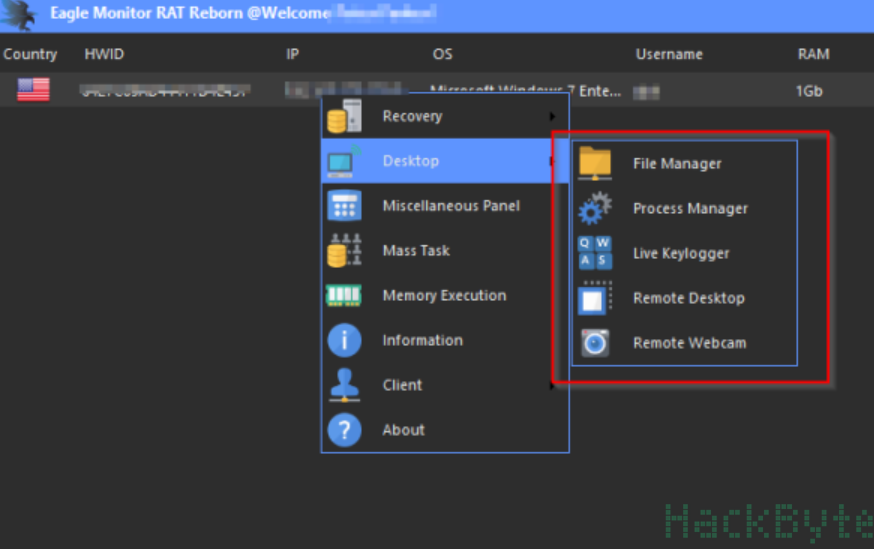Open Miscellaneous Panel menu entry
Viewport: 874px width, 549px height.
[x=445, y=206]
